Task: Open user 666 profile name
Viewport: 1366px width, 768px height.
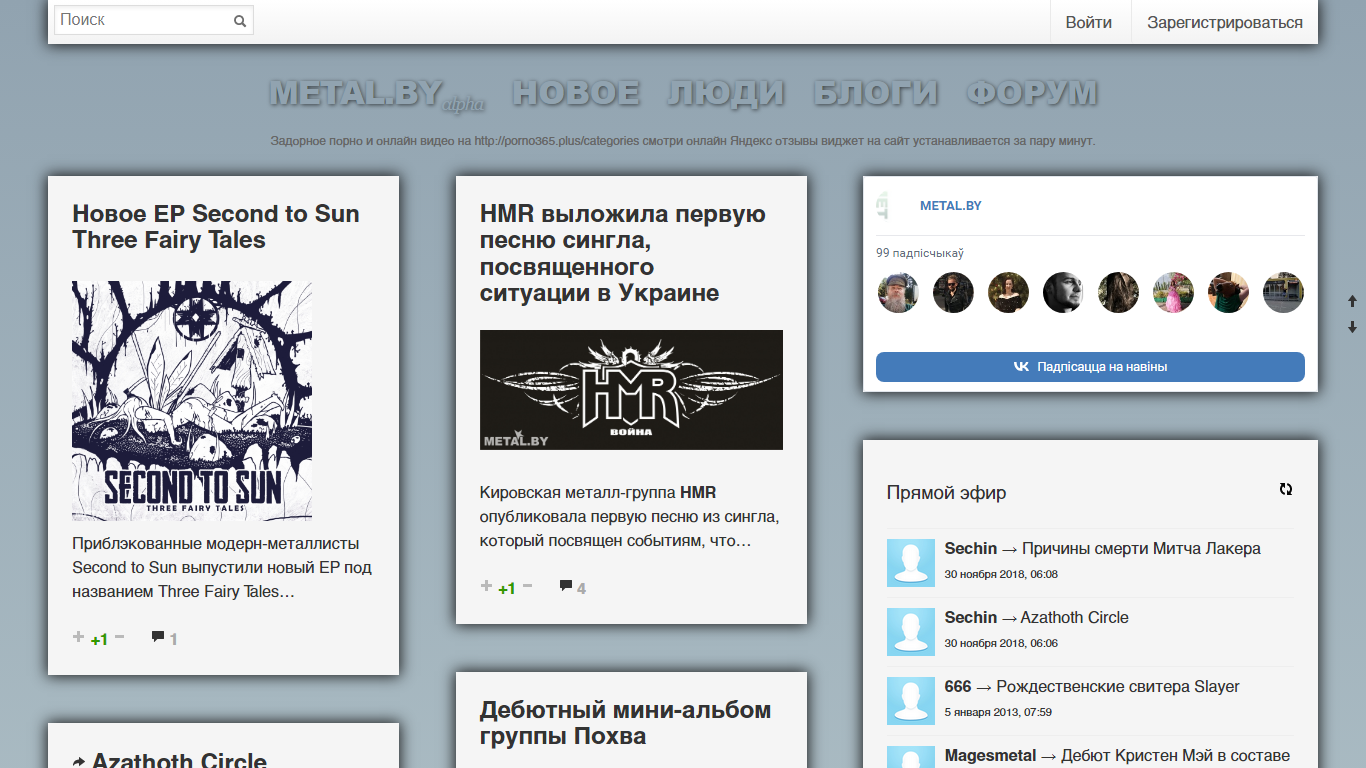Action: coord(958,686)
